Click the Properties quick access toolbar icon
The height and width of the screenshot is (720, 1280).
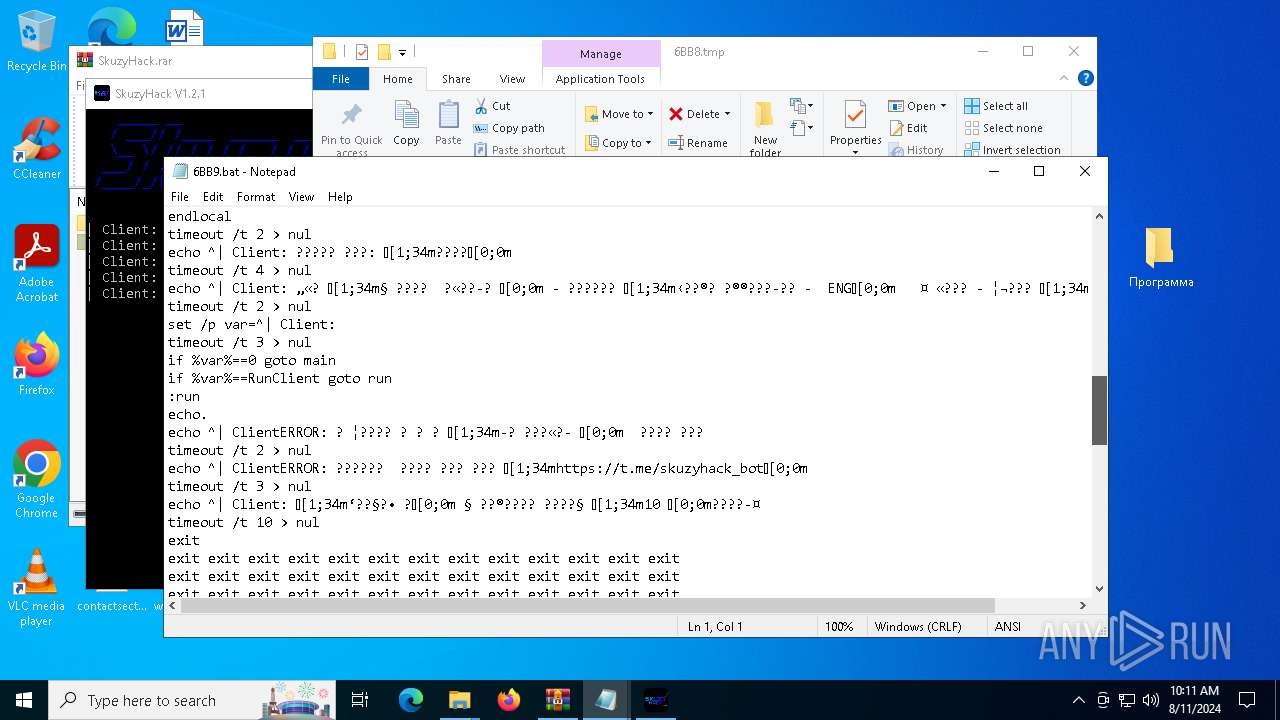point(362,52)
